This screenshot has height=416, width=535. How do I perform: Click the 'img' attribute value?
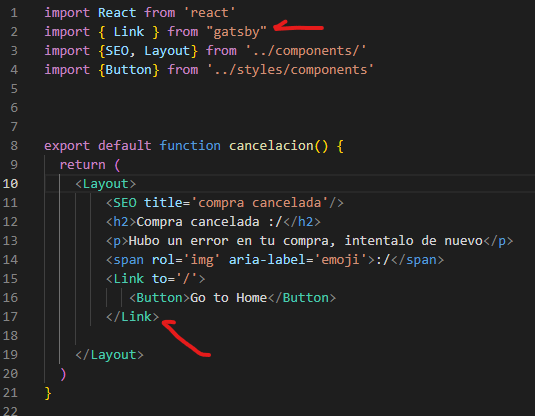pos(202,260)
